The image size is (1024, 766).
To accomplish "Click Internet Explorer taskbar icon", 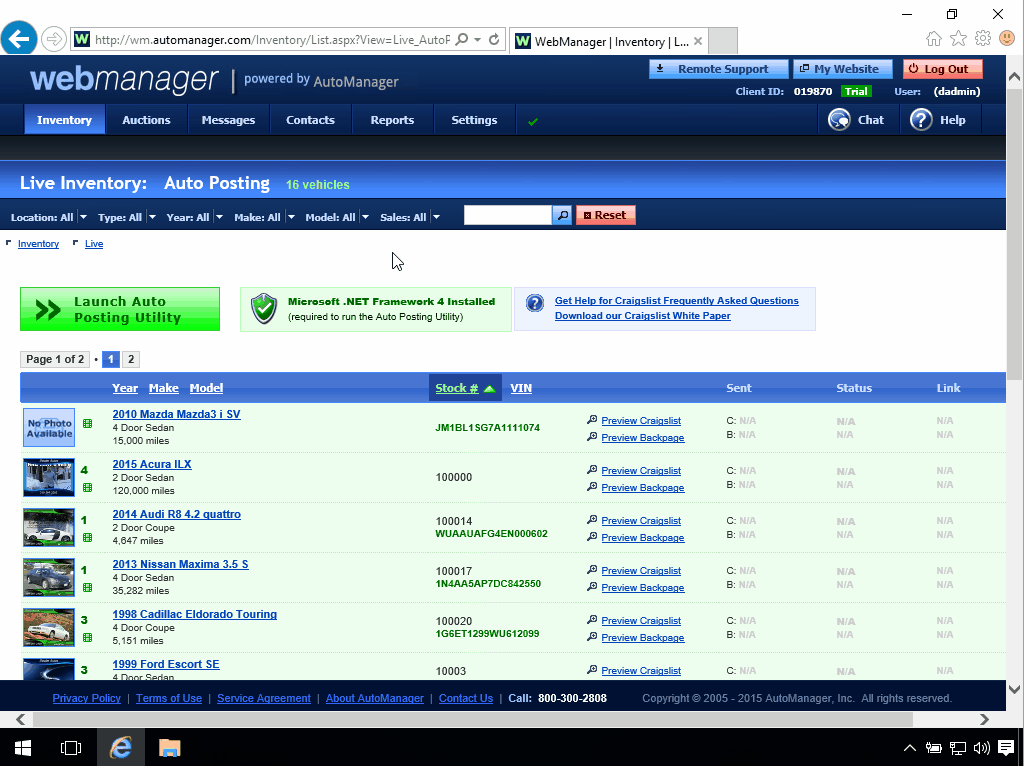I will tap(121, 748).
